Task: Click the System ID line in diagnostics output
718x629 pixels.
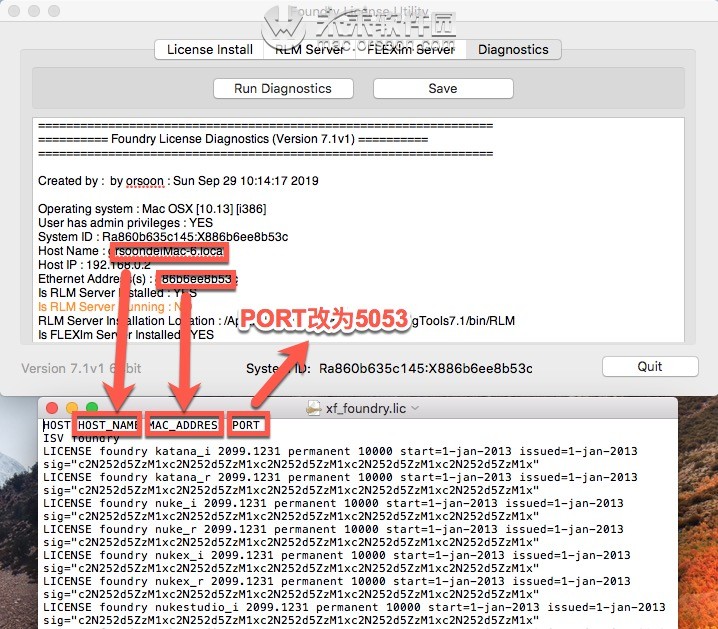Action: click(163, 237)
